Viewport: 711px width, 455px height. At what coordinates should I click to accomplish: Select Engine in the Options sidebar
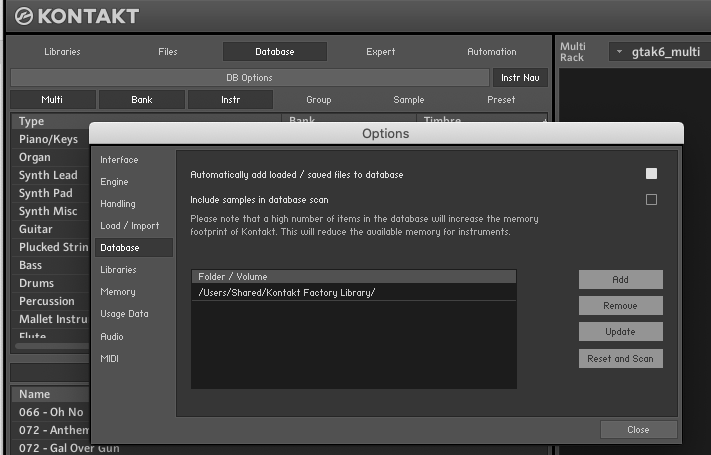pos(114,182)
